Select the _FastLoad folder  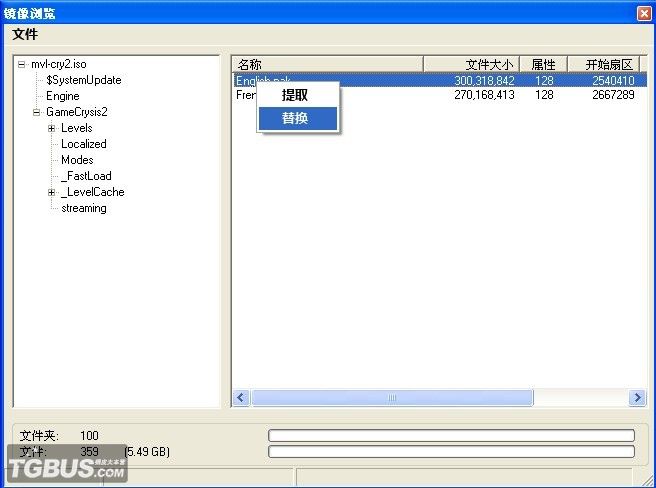[x=86, y=176]
